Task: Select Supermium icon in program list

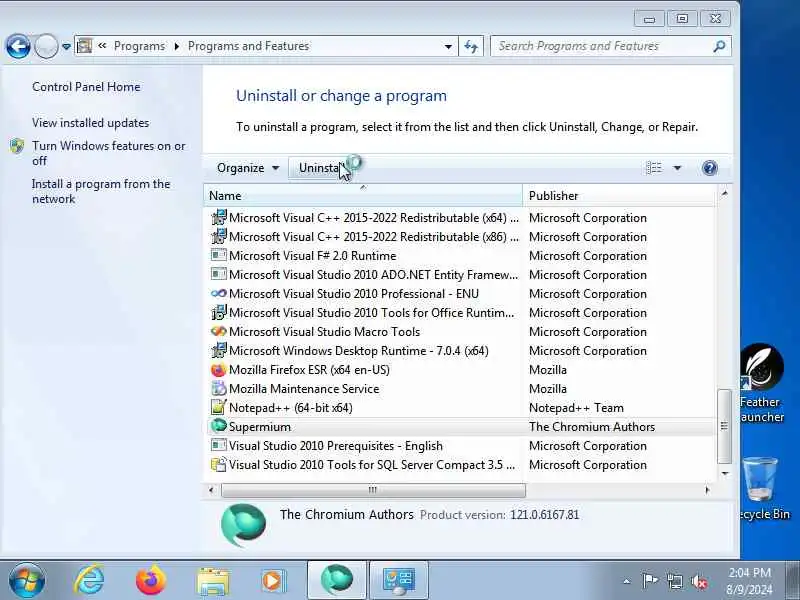Action: [x=218, y=426]
